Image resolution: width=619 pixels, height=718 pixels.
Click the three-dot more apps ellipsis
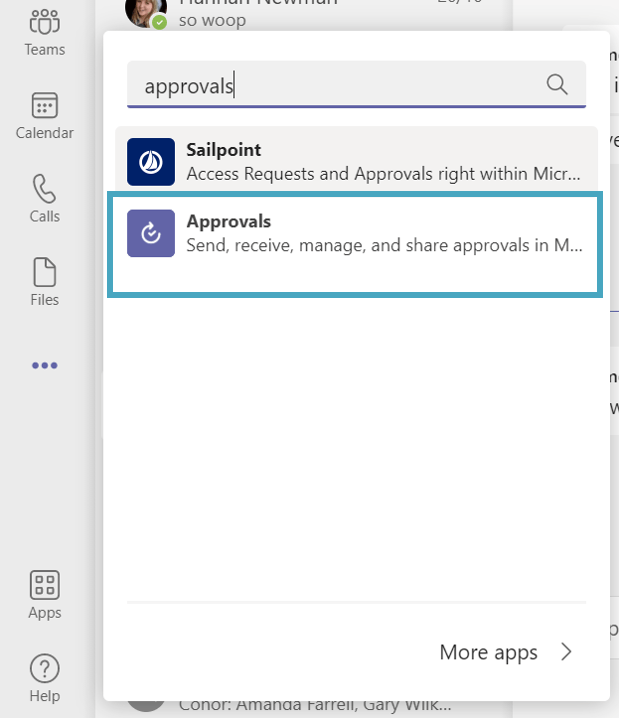[44, 365]
